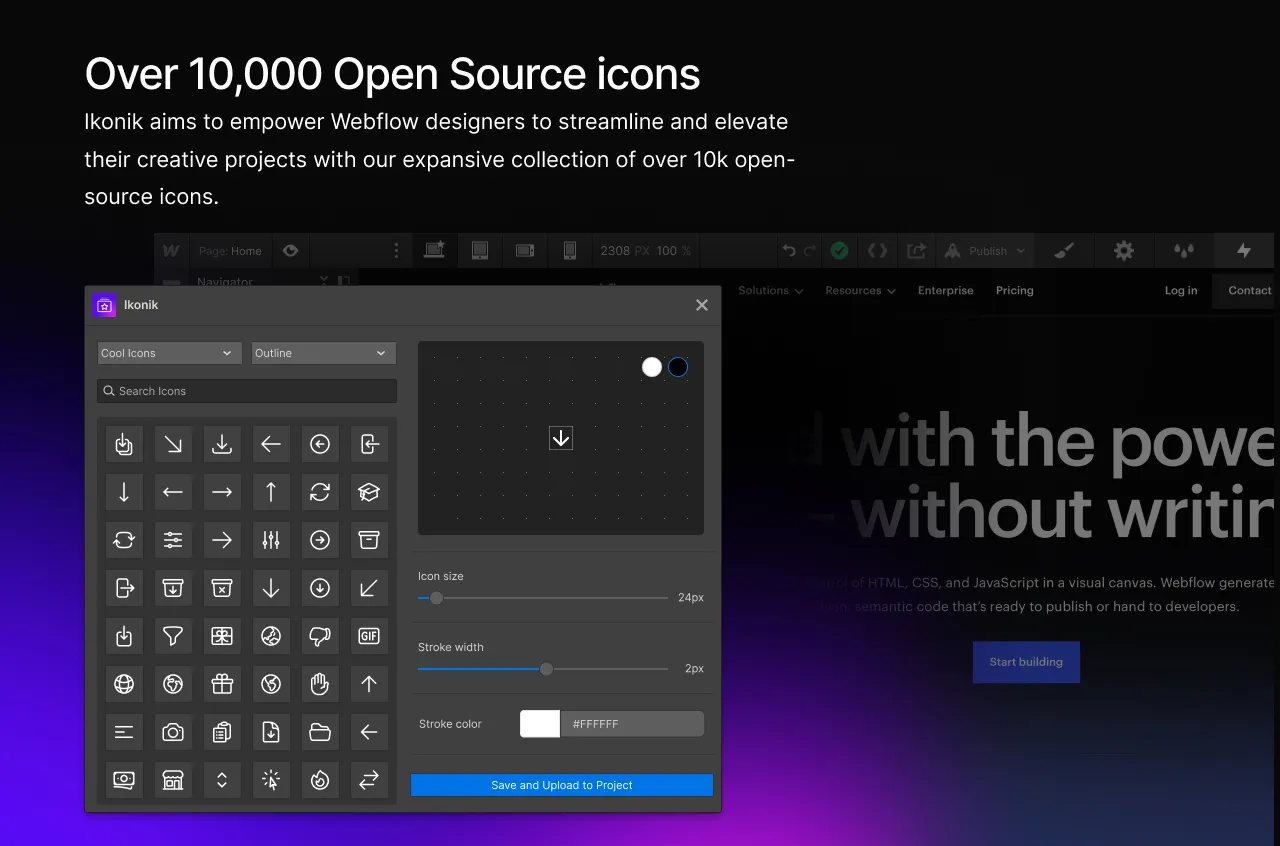Screen dimensions: 1280x846
Task: Open the Cool Icons library dropdown
Action: pyautogui.click(x=169, y=353)
